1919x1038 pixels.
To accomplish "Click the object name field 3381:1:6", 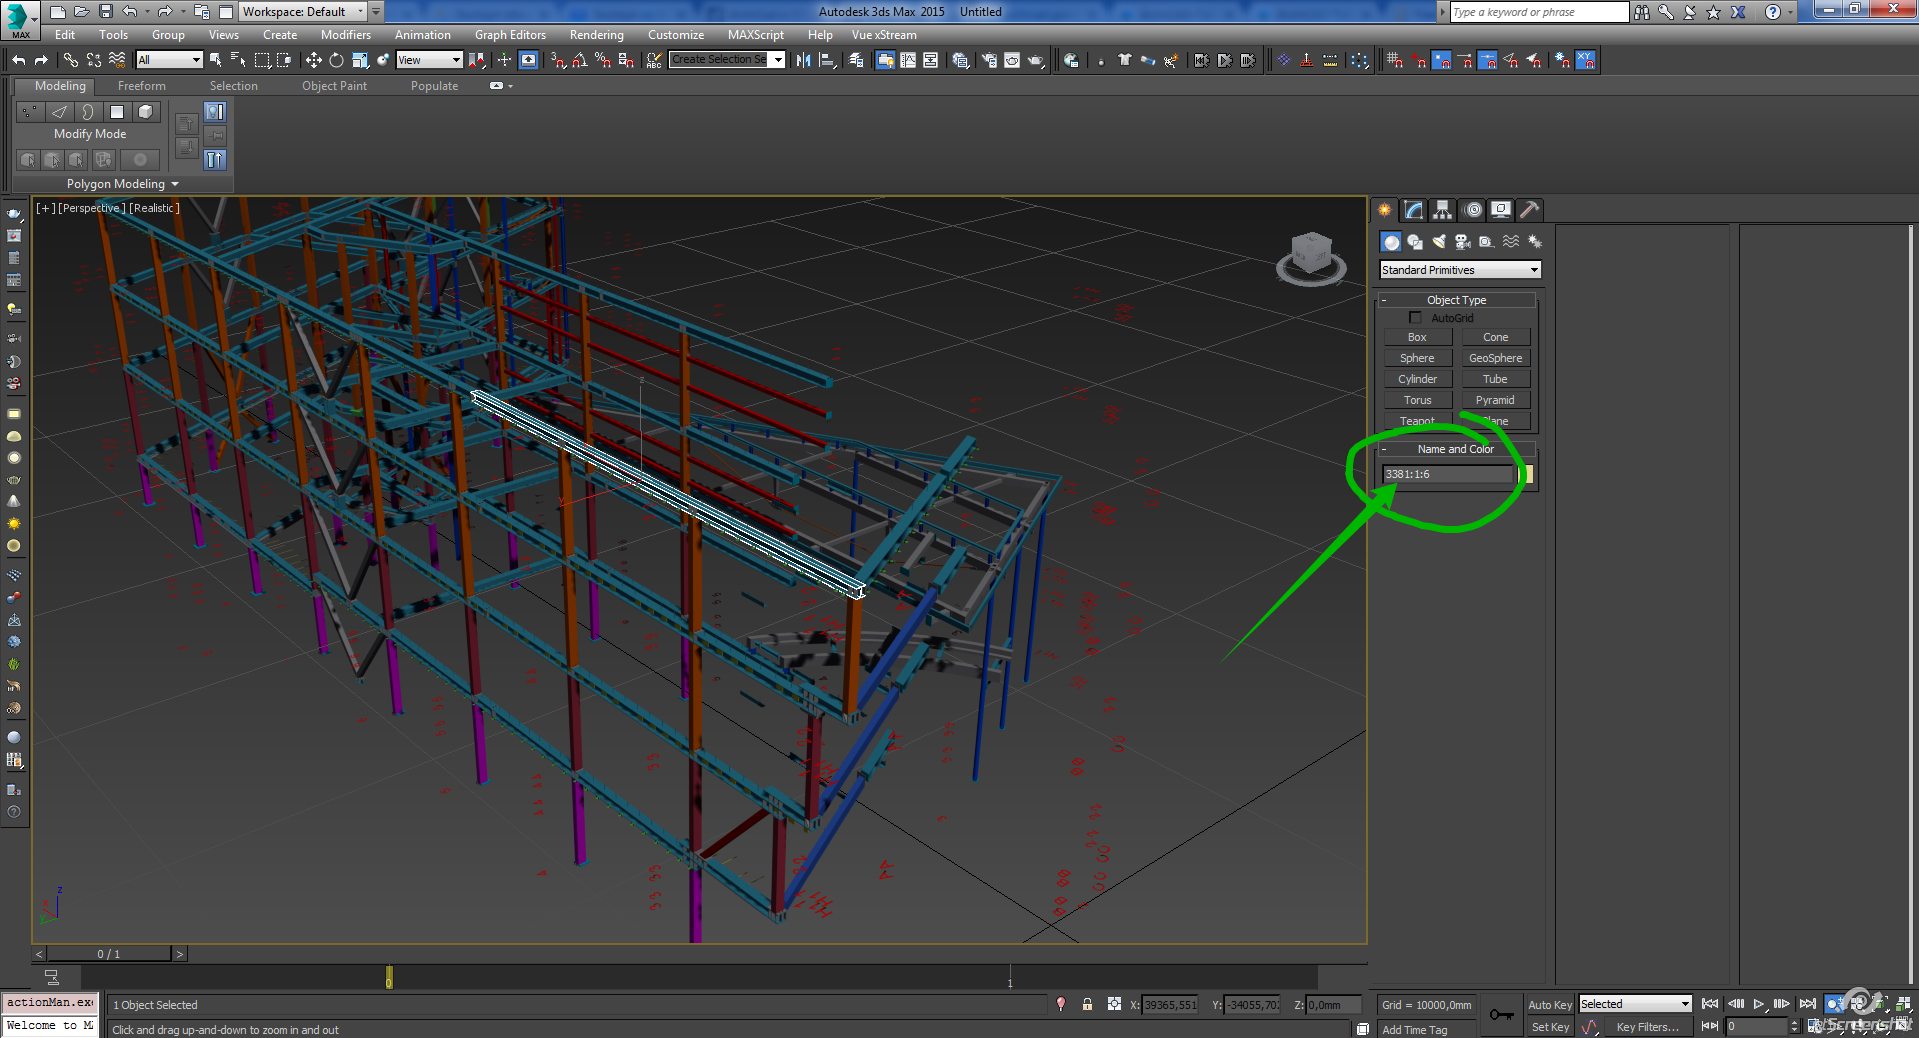I will click(x=1448, y=474).
